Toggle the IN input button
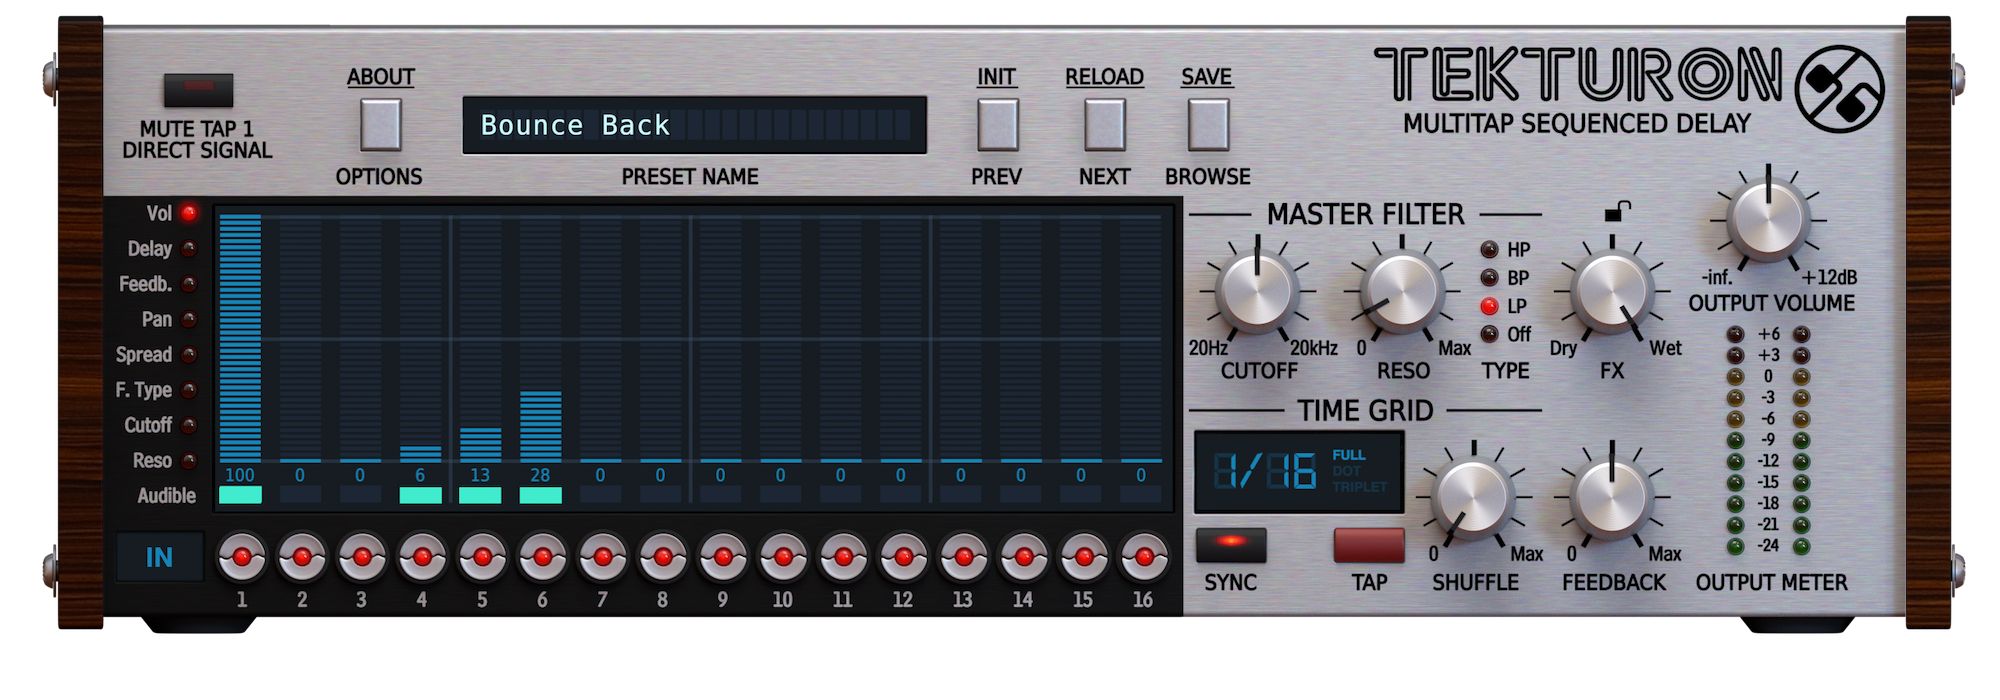Viewport: 2000px width, 700px height. coord(159,557)
